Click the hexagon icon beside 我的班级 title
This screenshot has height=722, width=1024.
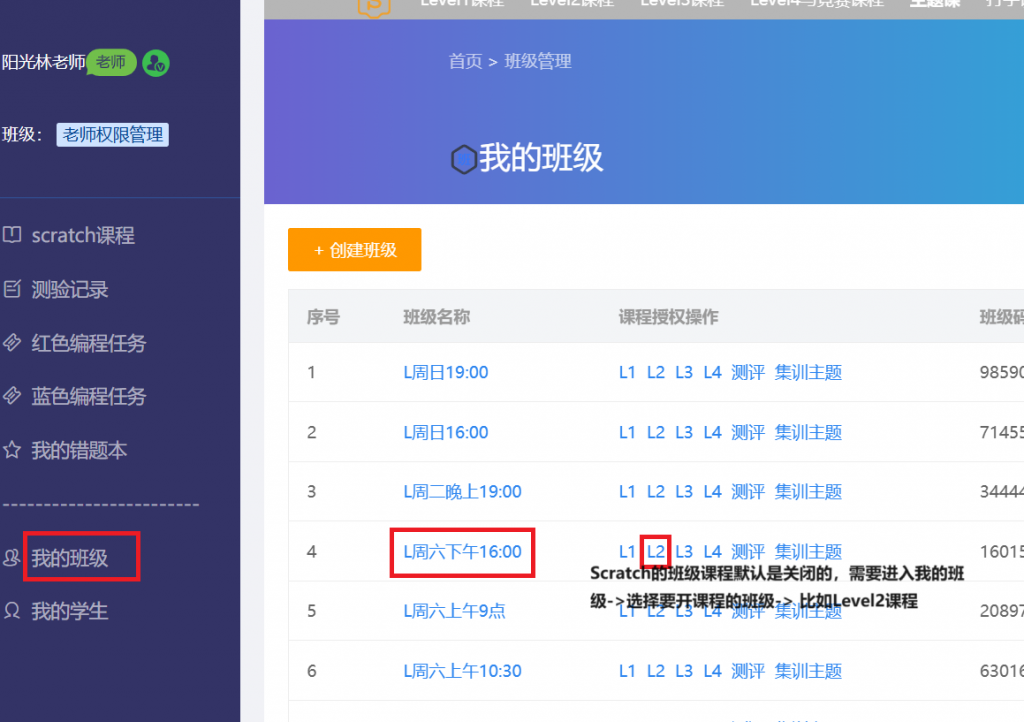click(x=464, y=159)
